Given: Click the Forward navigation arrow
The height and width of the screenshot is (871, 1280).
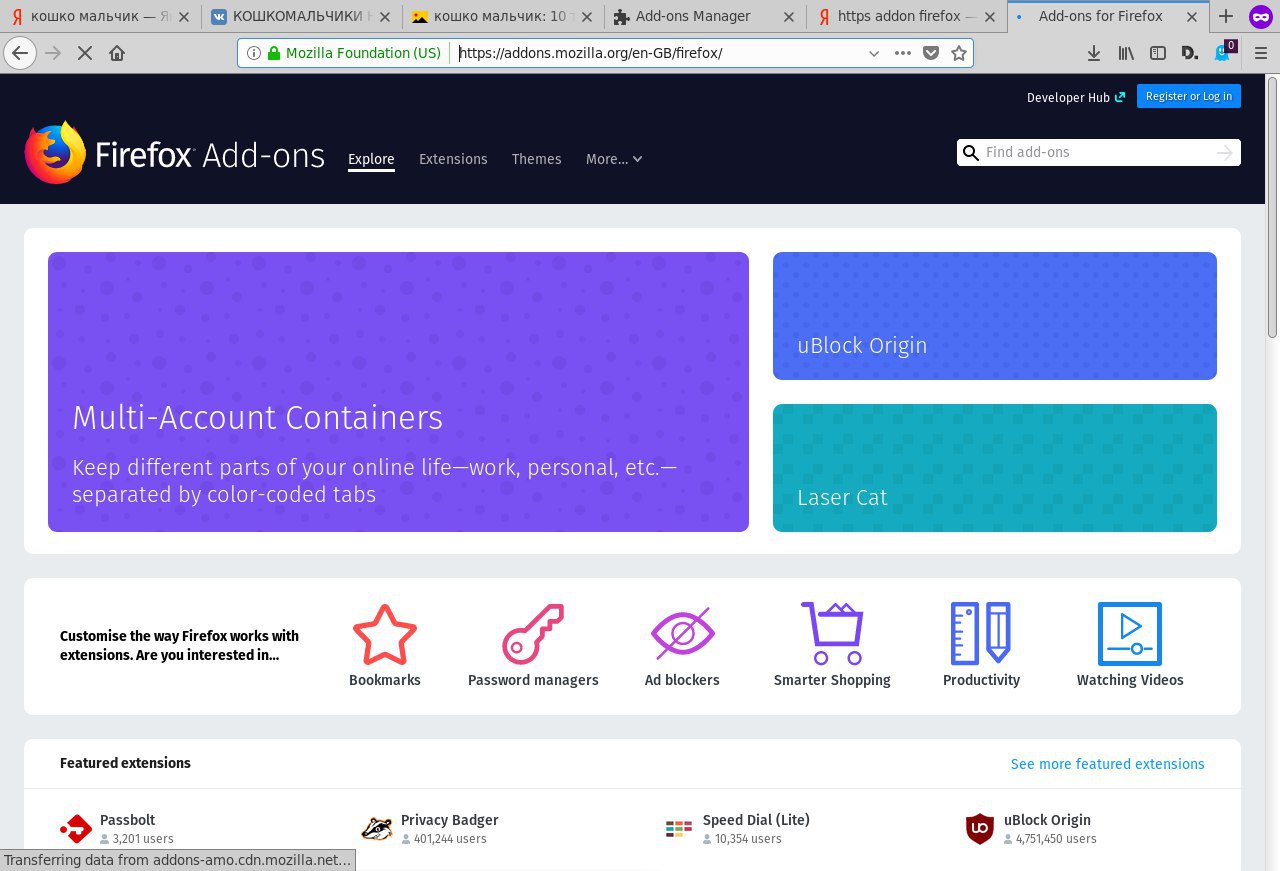Looking at the screenshot, I should pyautogui.click(x=53, y=53).
